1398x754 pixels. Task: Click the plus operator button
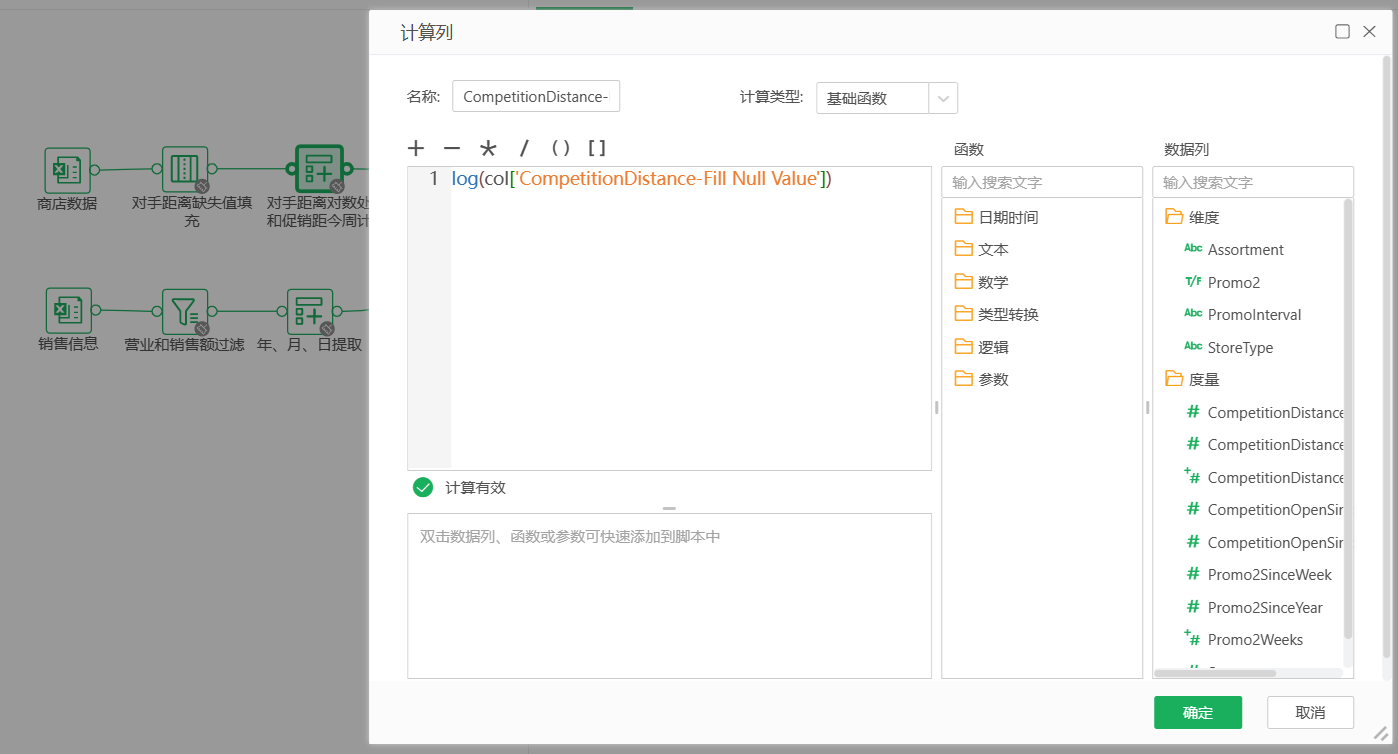point(416,149)
